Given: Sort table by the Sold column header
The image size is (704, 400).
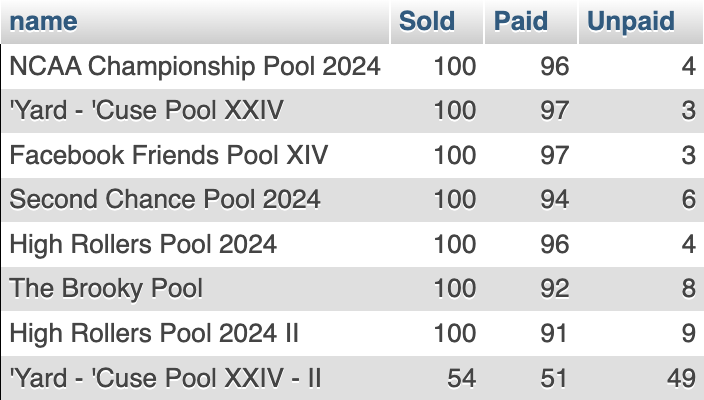Looking at the screenshot, I should [427, 21].
